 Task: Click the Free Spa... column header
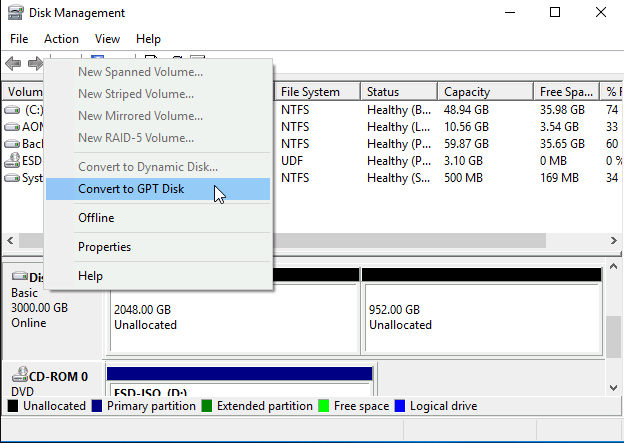[x=566, y=92]
